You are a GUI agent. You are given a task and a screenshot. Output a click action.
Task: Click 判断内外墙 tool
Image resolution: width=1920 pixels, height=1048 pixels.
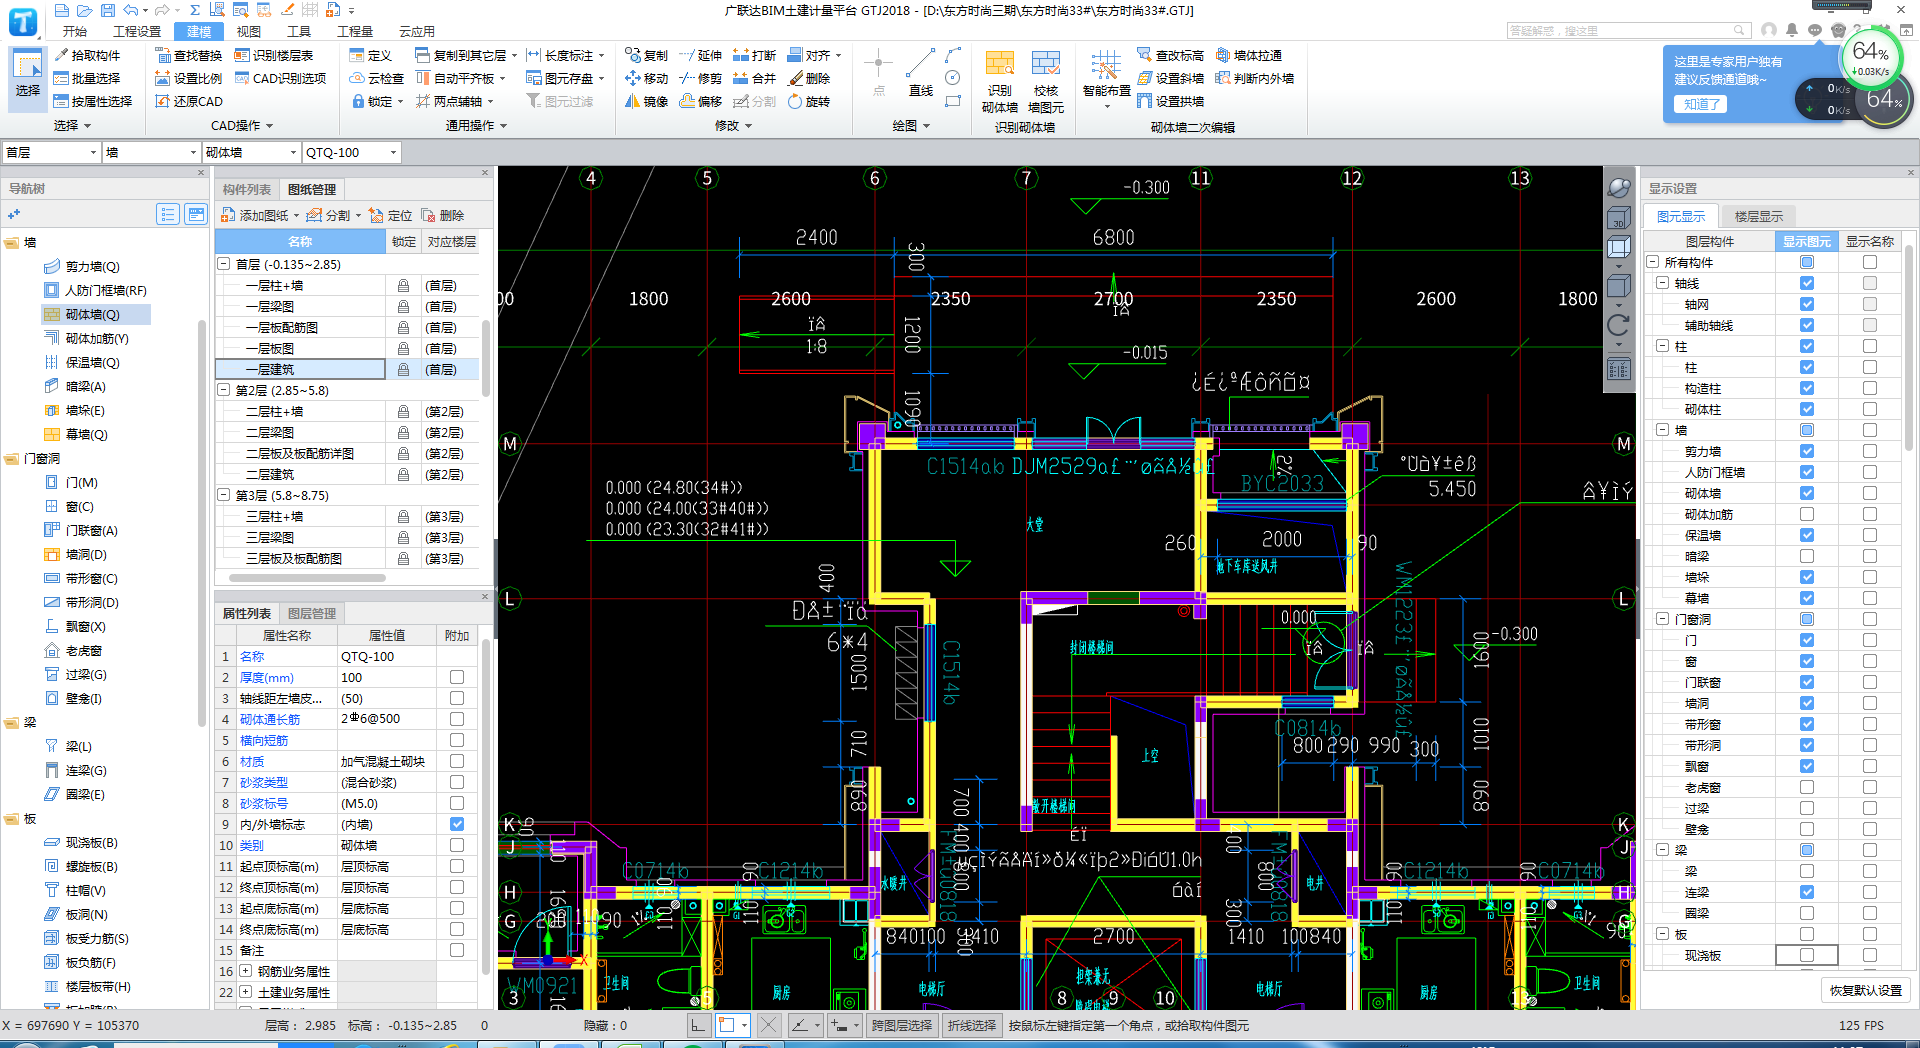[x=1255, y=78]
